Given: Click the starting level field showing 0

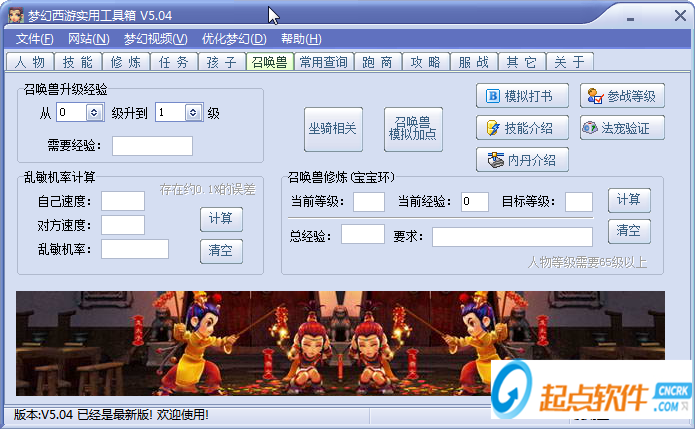Looking at the screenshot, I should coord(71,113).
